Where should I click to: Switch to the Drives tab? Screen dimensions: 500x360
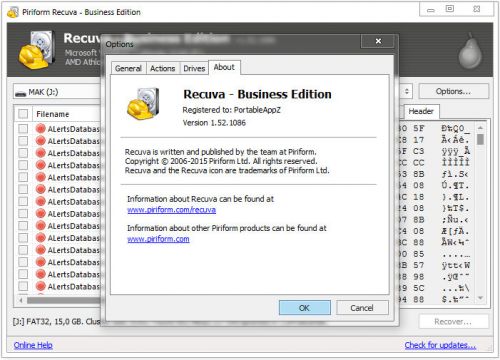(194, 68)
